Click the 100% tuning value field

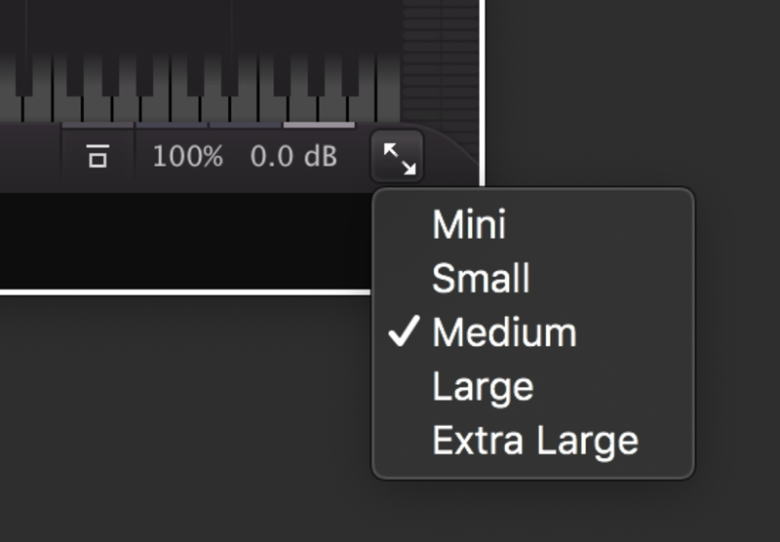[x=188, y=157]
